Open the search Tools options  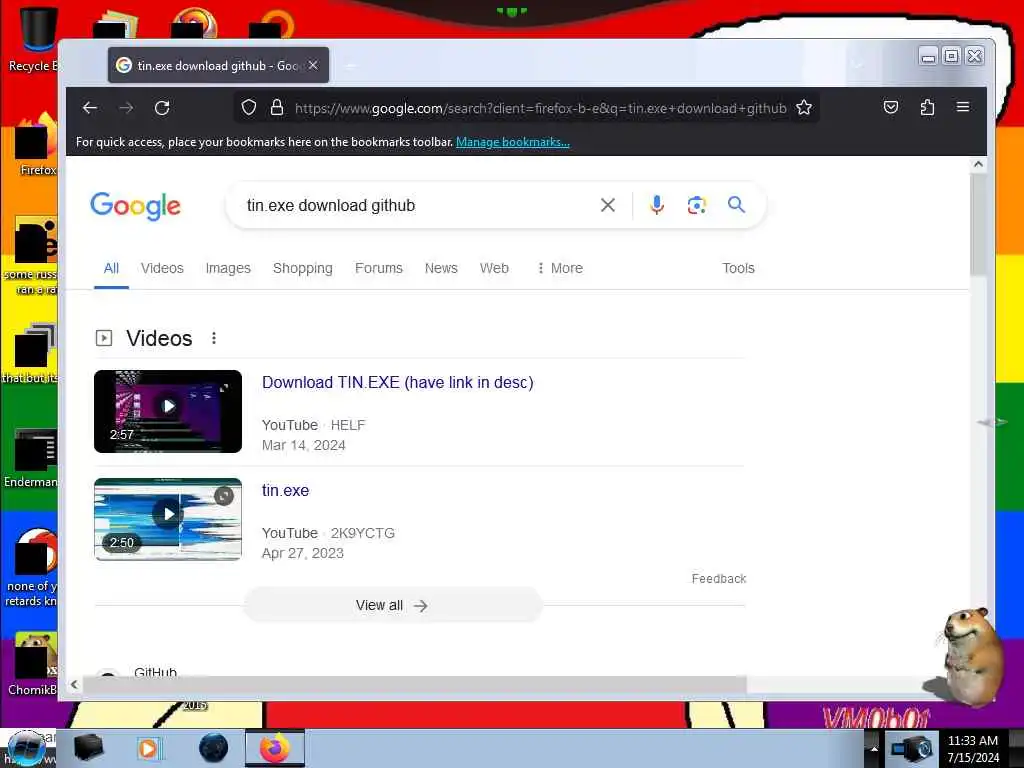click(738, 268)
